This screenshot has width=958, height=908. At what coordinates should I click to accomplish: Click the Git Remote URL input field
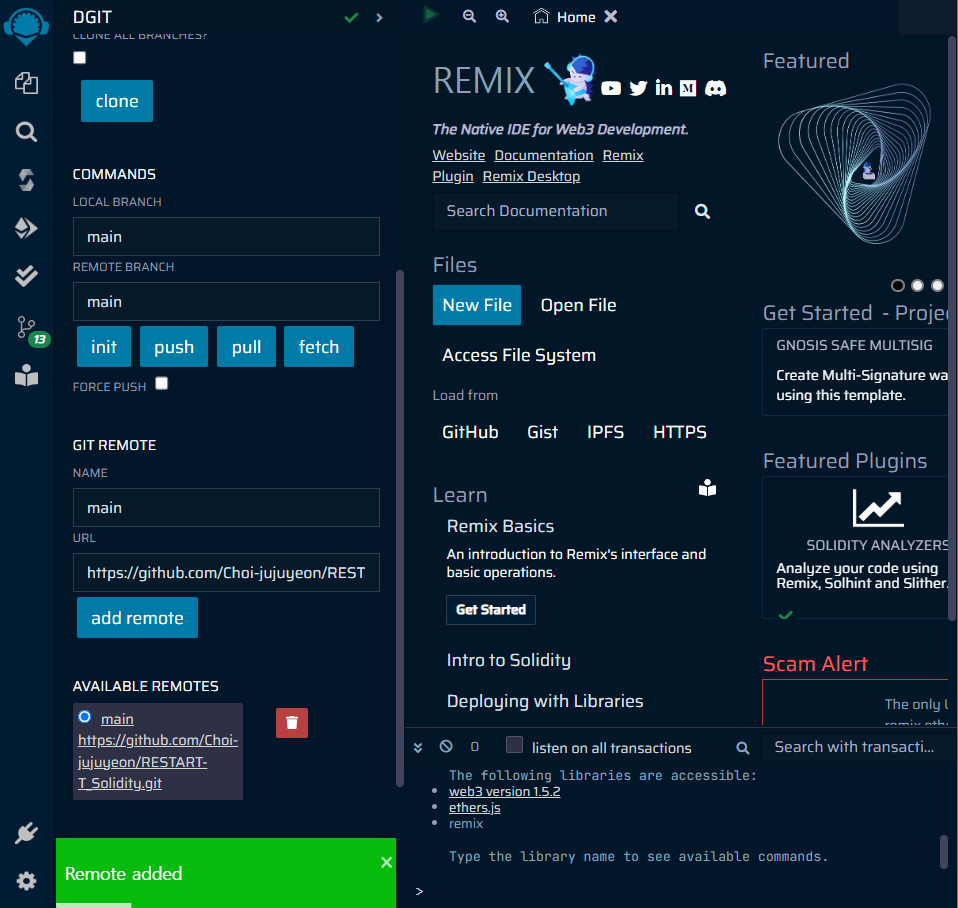226,573
